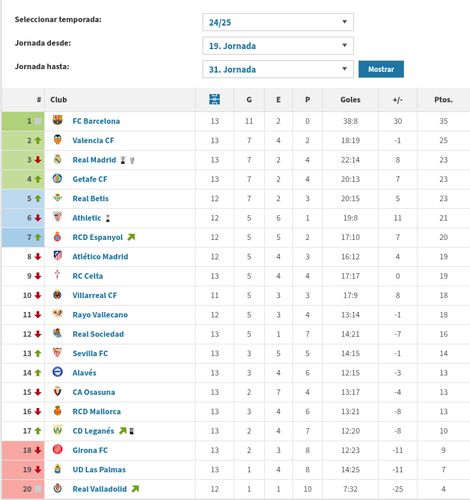Expand the Jornada hasta 31. Jornada dropdown
This screenshot has width=470, height=500.
coord(278,69)
